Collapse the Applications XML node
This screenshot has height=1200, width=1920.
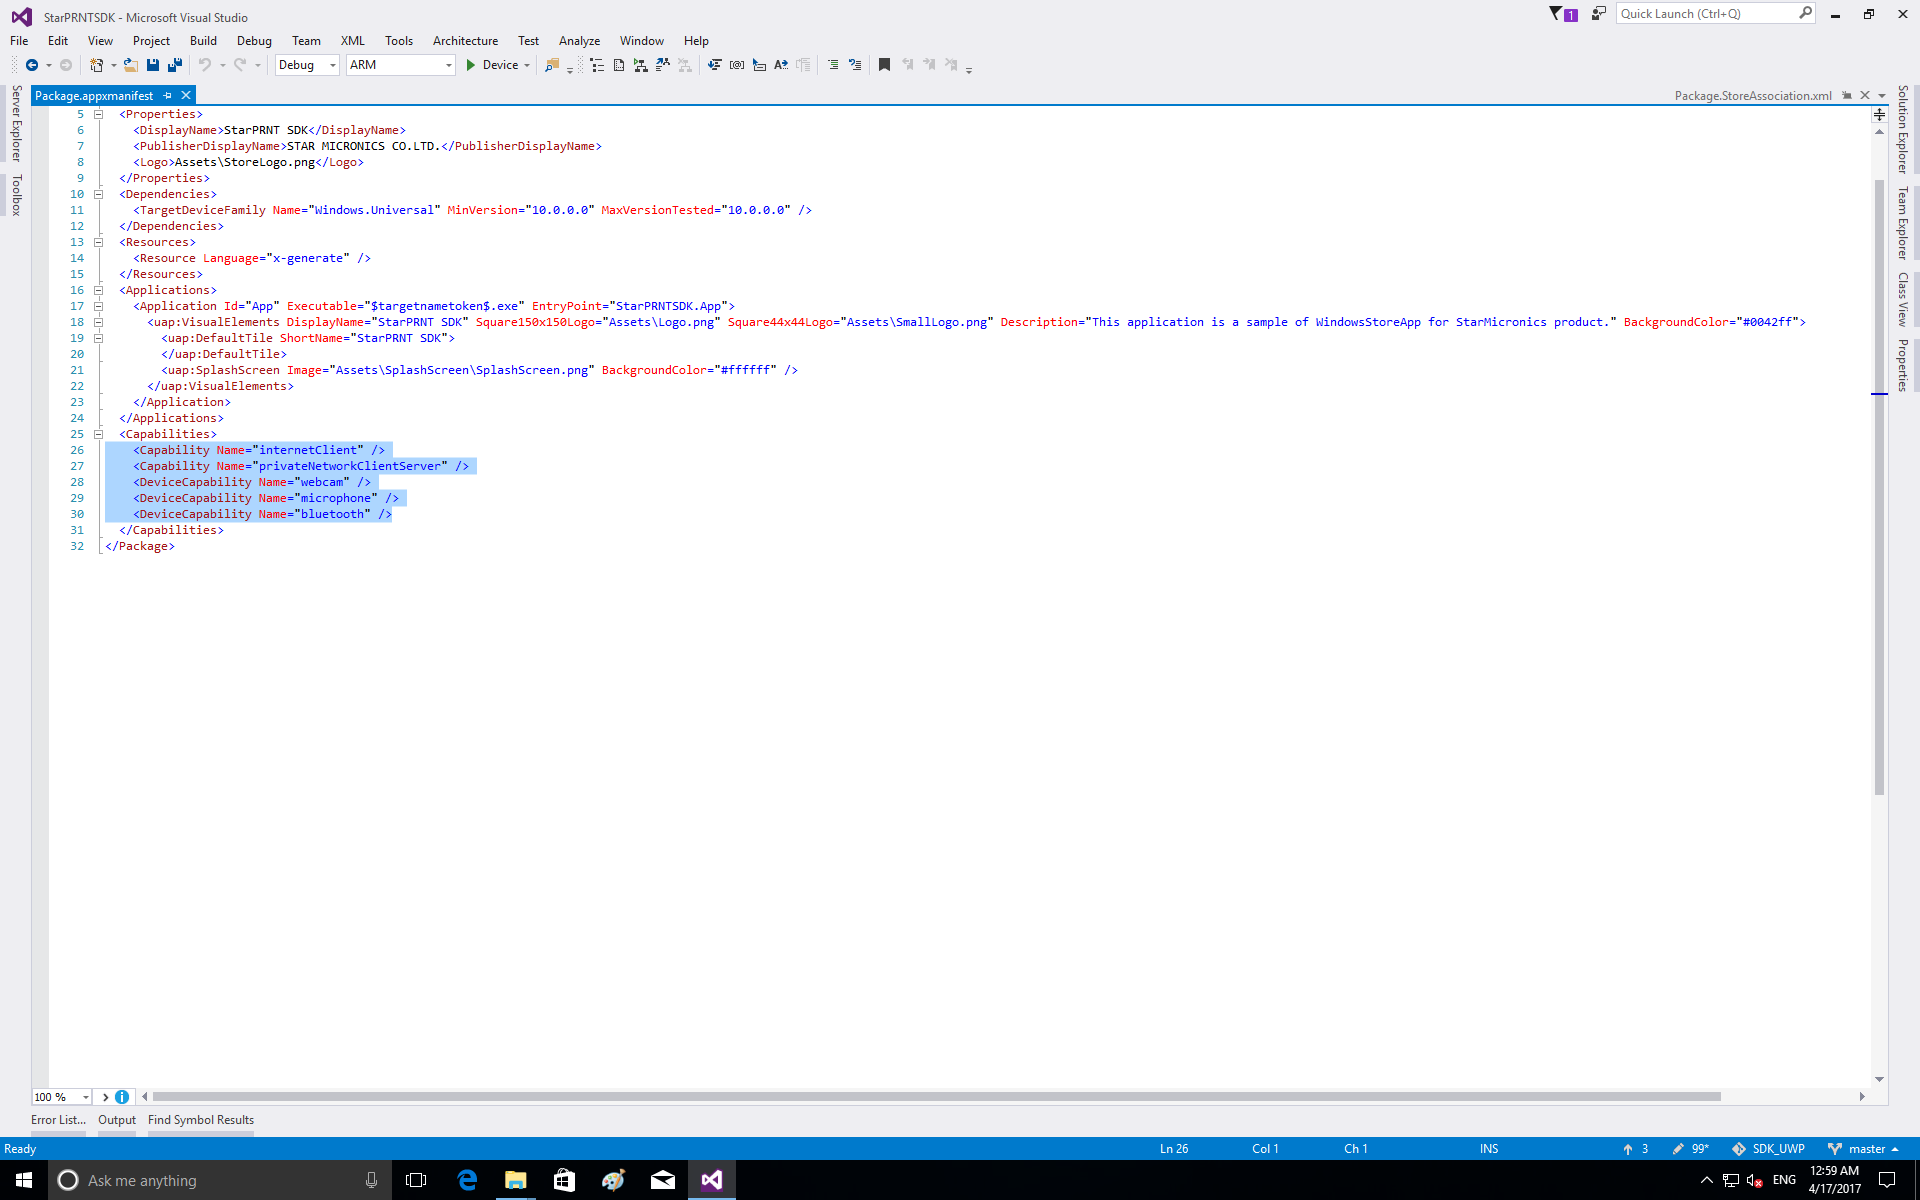pos(98,290)
